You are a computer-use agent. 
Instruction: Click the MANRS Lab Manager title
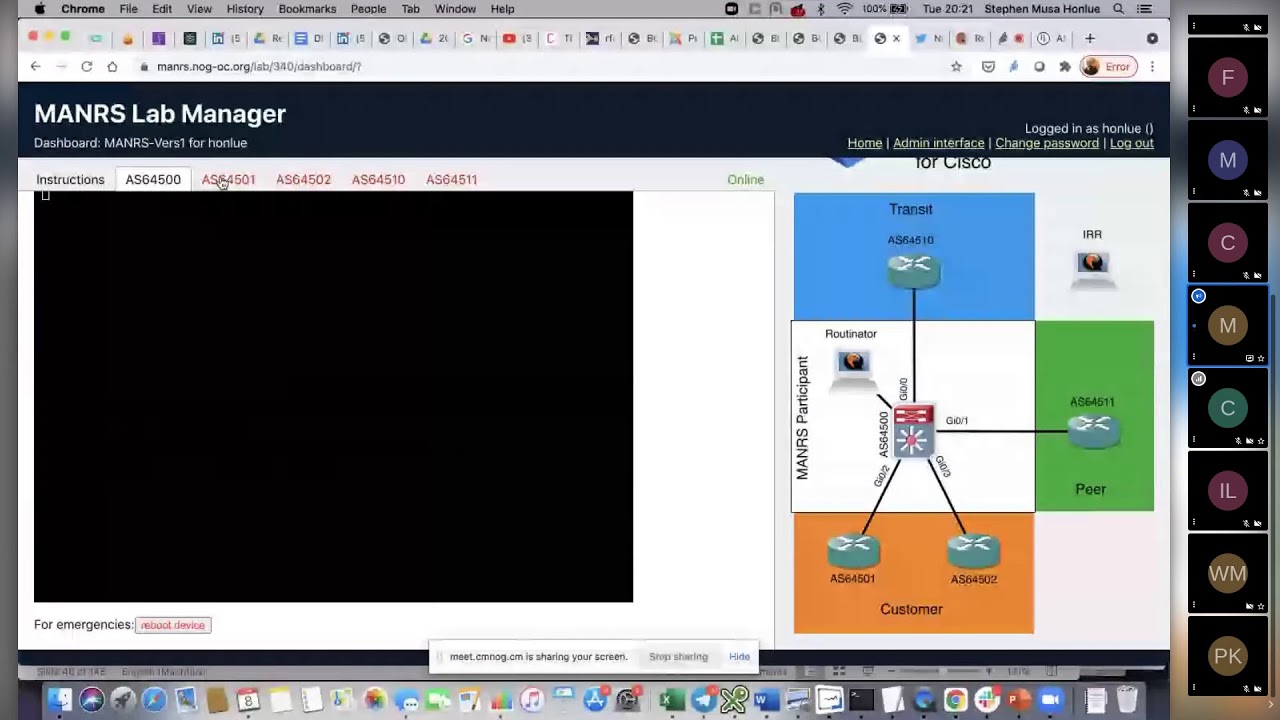pos(160,114)
